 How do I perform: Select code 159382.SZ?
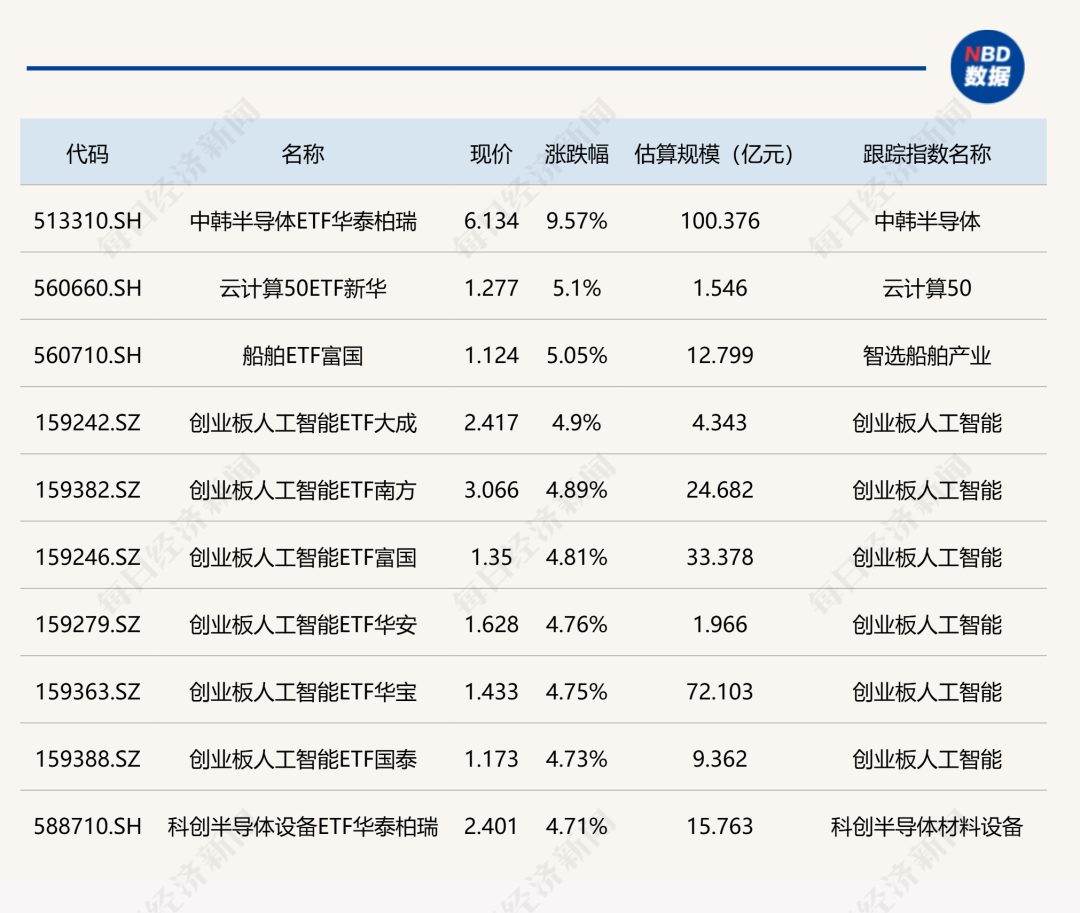tap(87, 490)
